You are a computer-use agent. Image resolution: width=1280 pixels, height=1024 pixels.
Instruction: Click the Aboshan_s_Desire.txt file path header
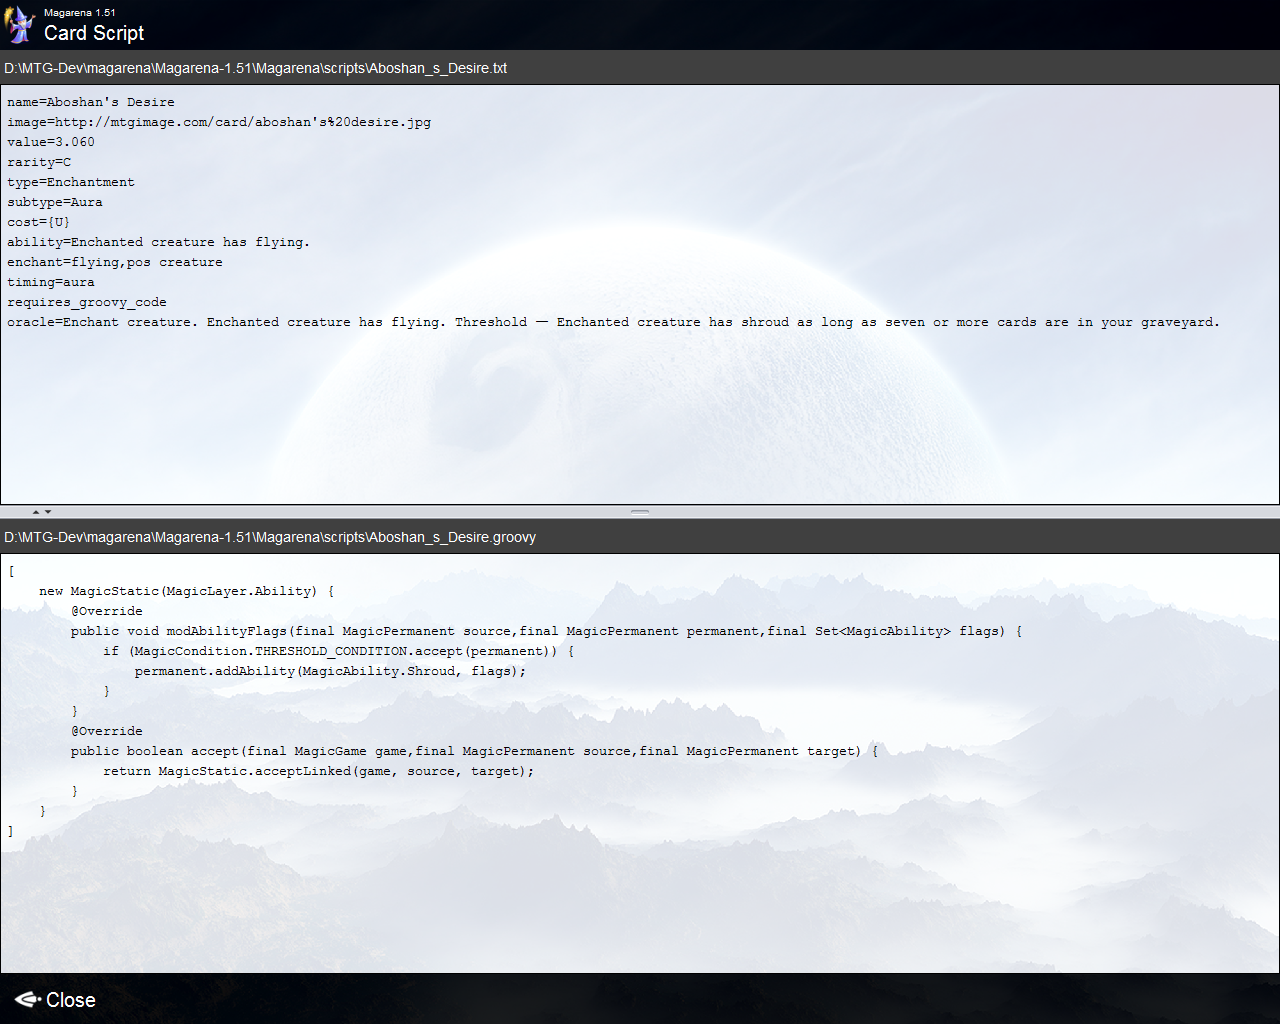tap(256, 68)
